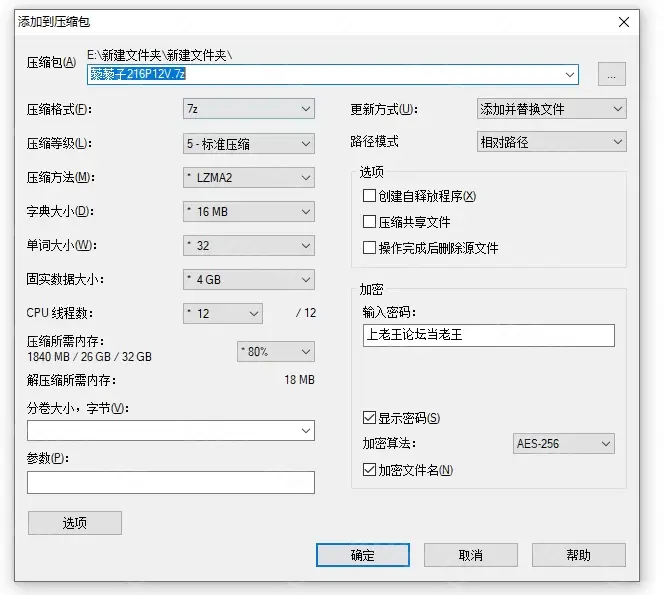Open the archive name dropdown arrow

pos(570,75)
